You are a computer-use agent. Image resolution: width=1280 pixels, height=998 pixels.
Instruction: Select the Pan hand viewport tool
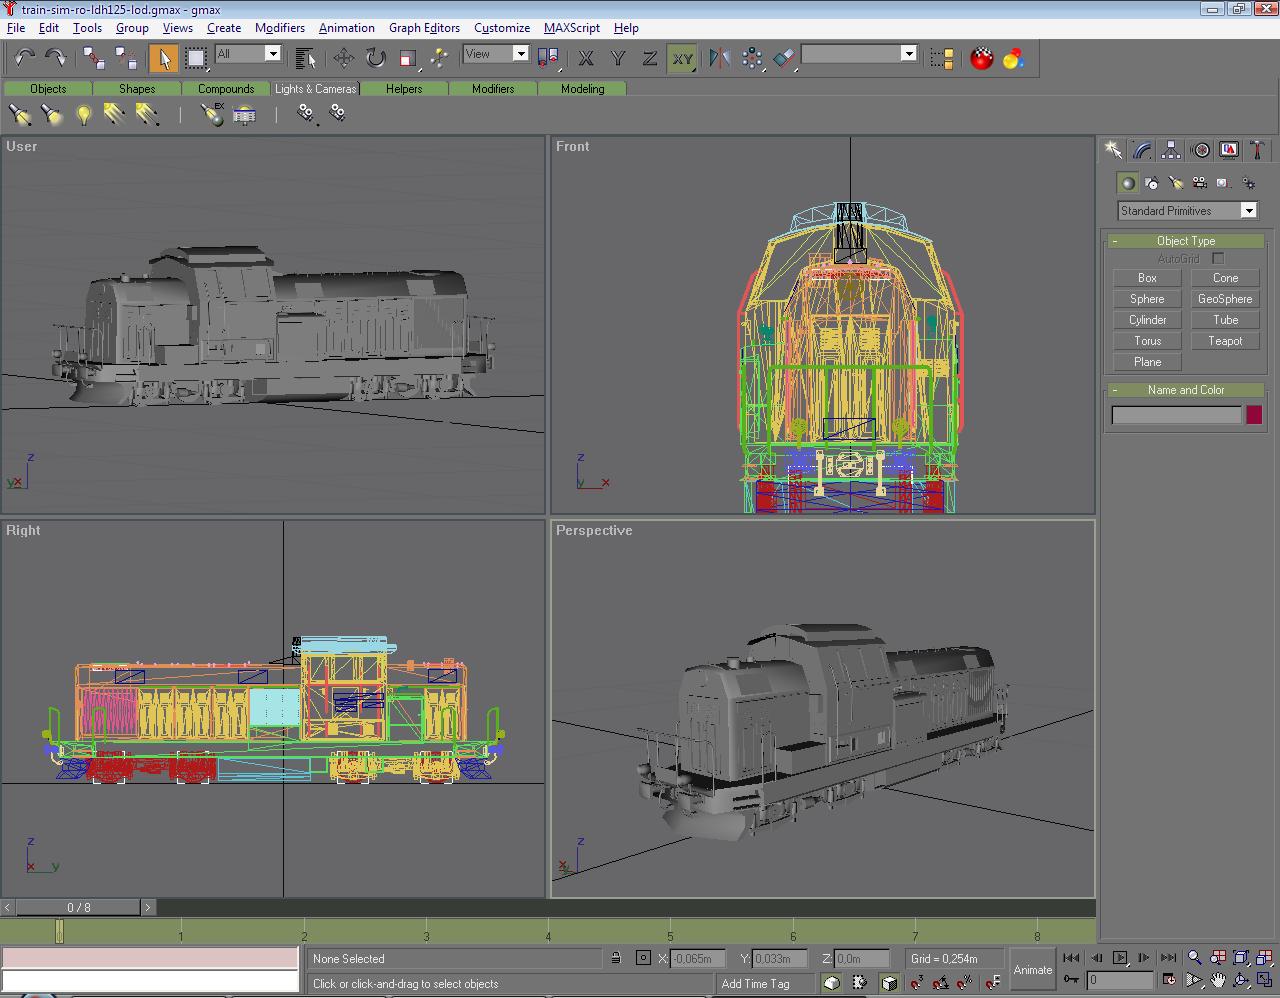pyautogui.click(x=1218, y=980)
